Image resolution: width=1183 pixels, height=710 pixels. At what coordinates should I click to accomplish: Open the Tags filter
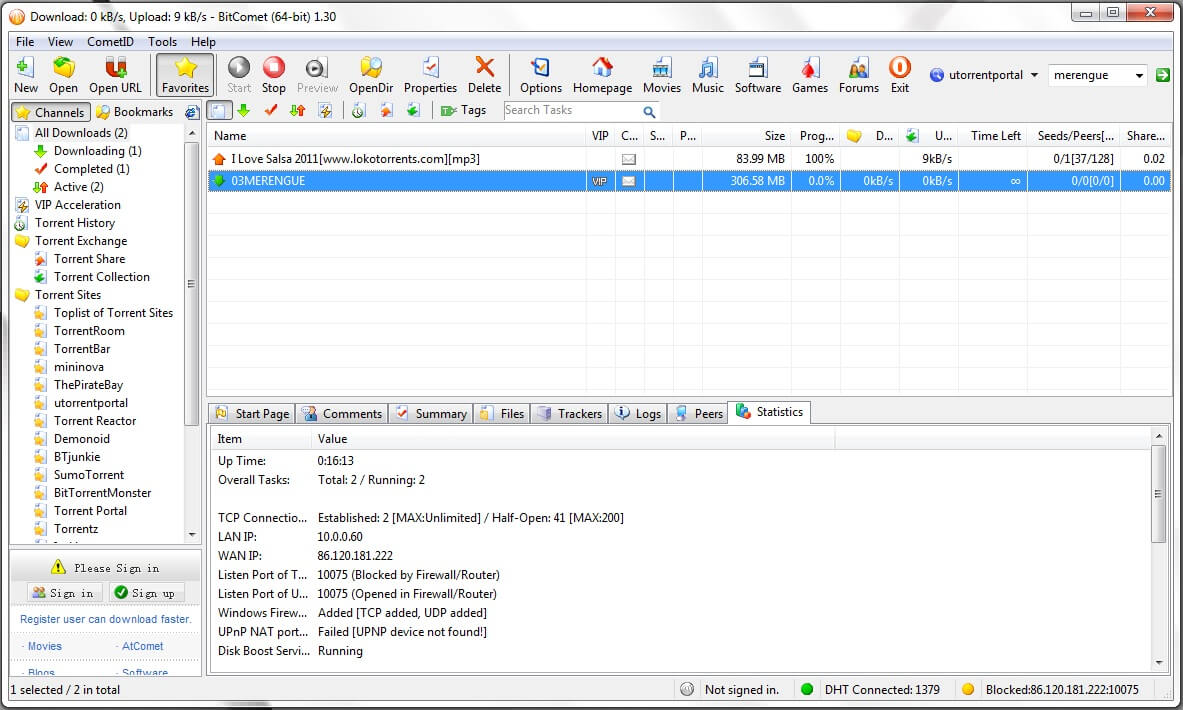point(464,110)
